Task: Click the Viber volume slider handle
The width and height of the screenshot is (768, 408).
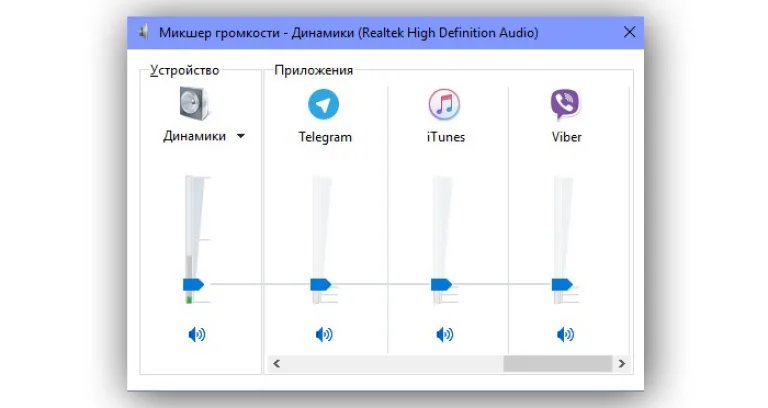Action: (x=562, y=285)
